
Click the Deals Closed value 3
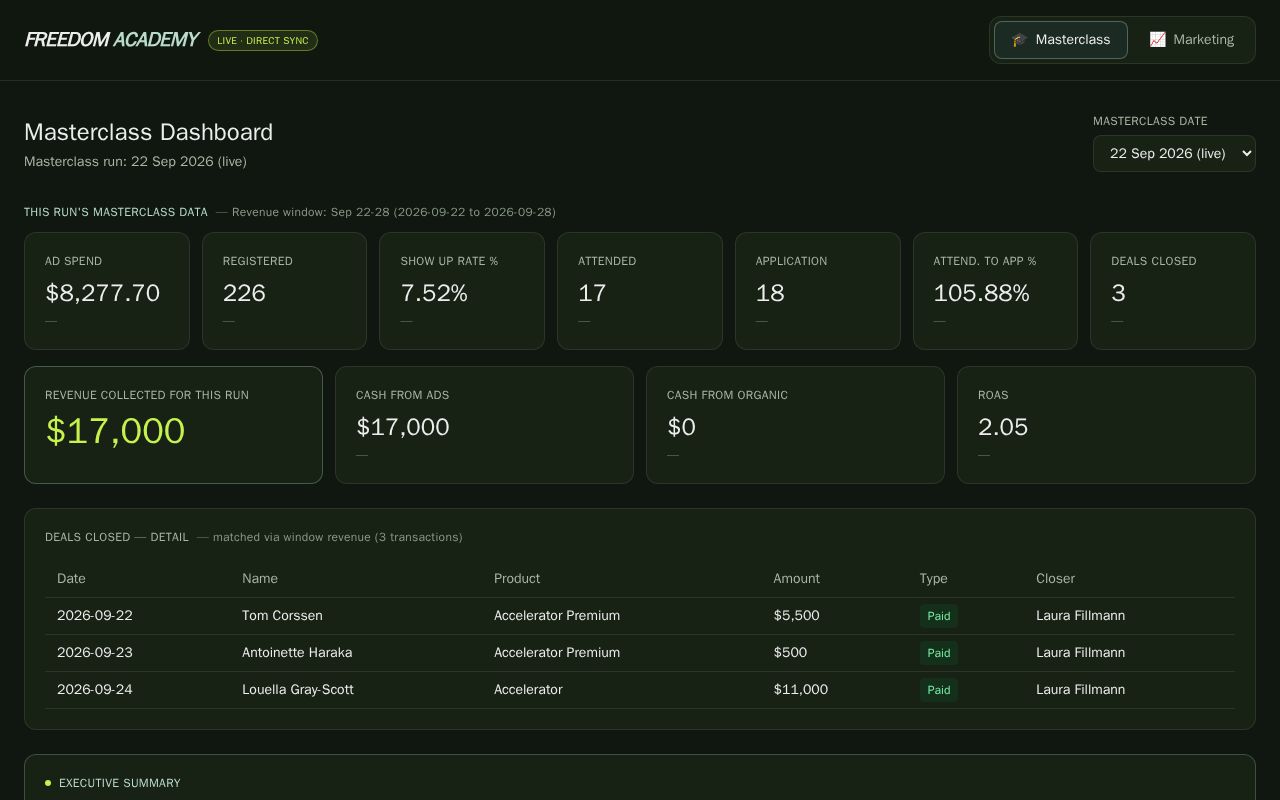tap(1118, 293)
